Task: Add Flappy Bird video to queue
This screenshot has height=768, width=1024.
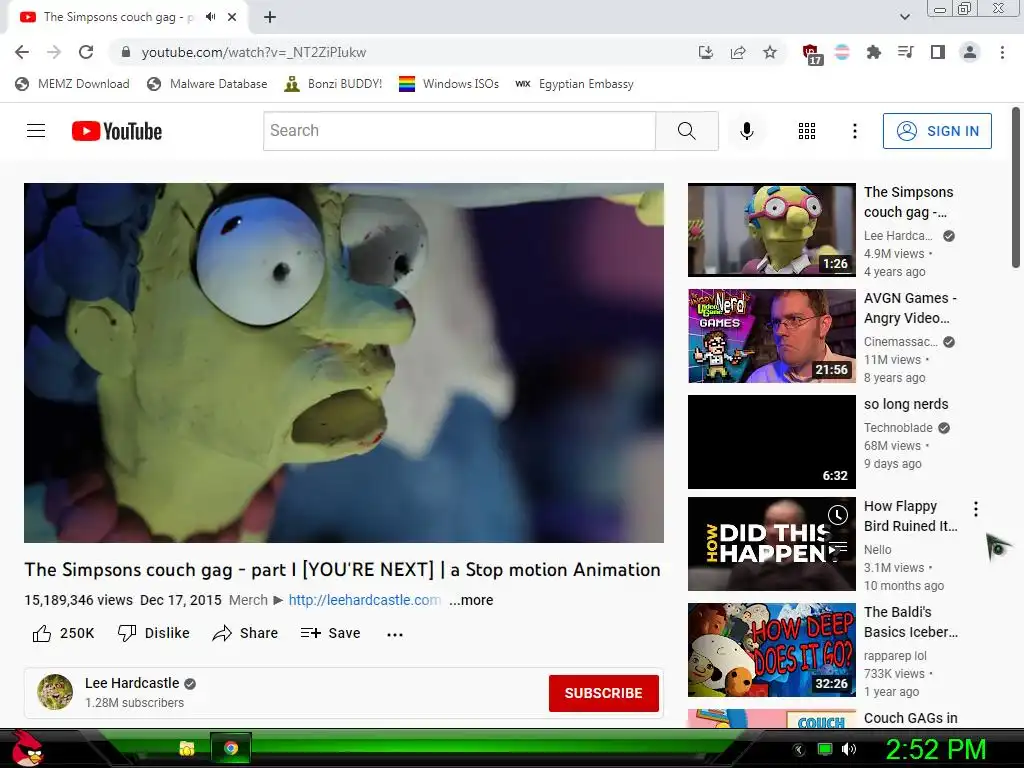Action: coord(838,546)
